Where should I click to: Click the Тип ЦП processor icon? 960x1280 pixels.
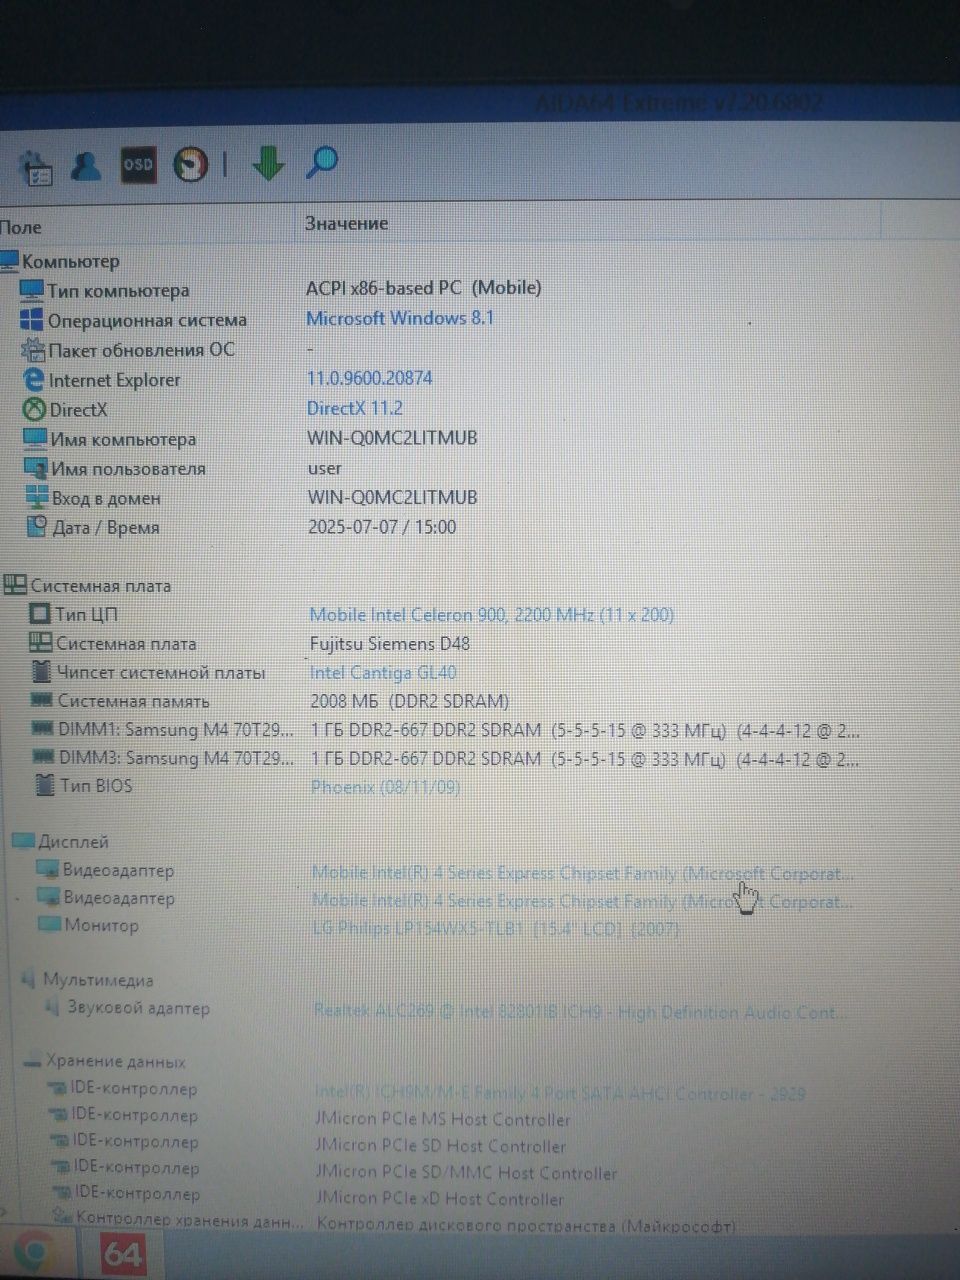tap(39, 614)
